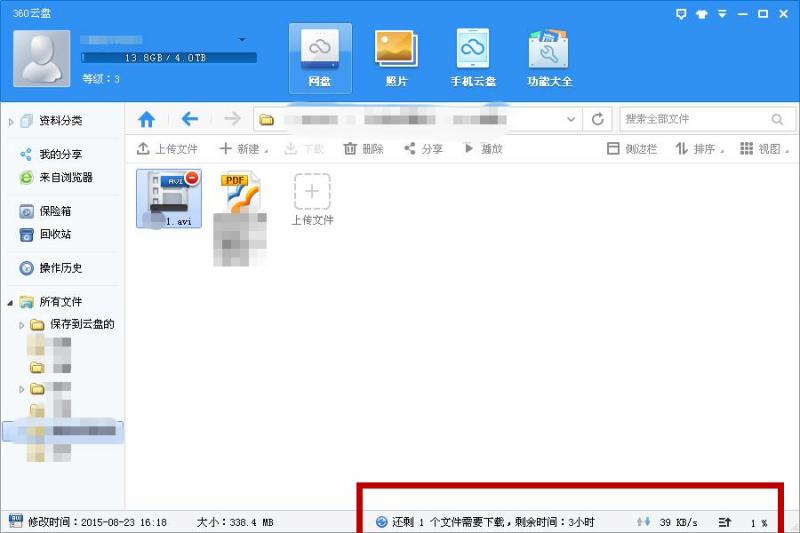Click the 13.8GB / 4.0TB storage bar

coord(169,58)
